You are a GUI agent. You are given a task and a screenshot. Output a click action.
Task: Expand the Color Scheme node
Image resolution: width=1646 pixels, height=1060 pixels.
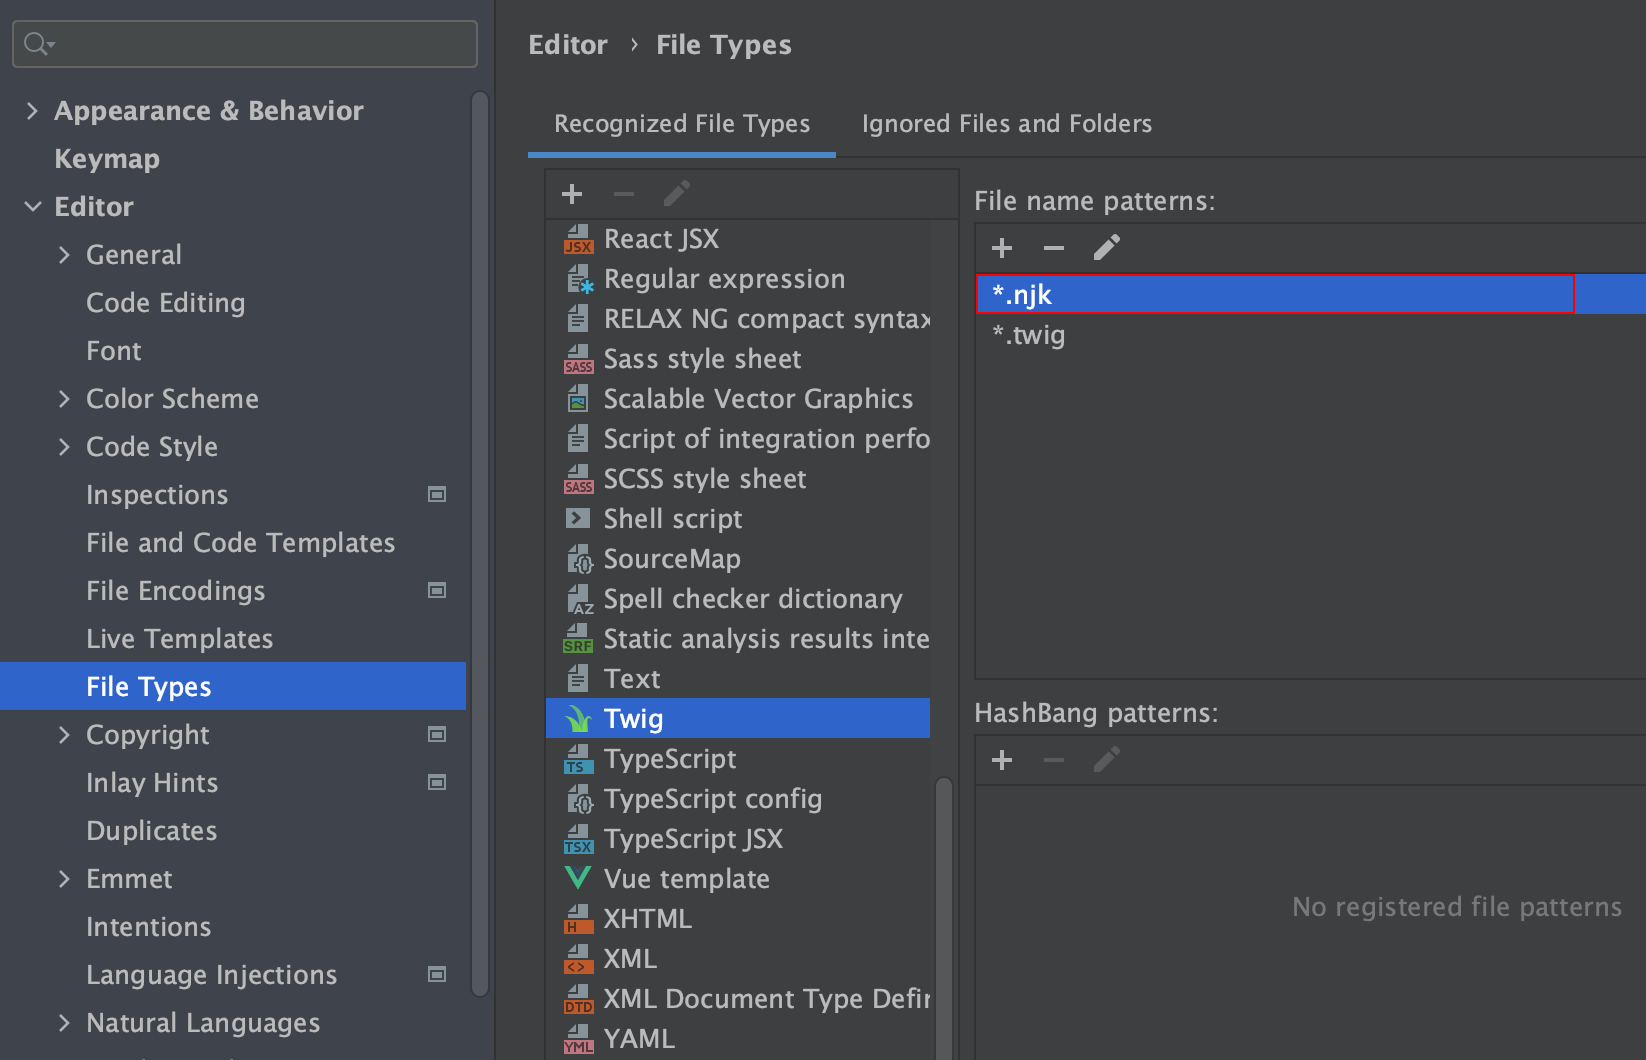coord(64,398)
